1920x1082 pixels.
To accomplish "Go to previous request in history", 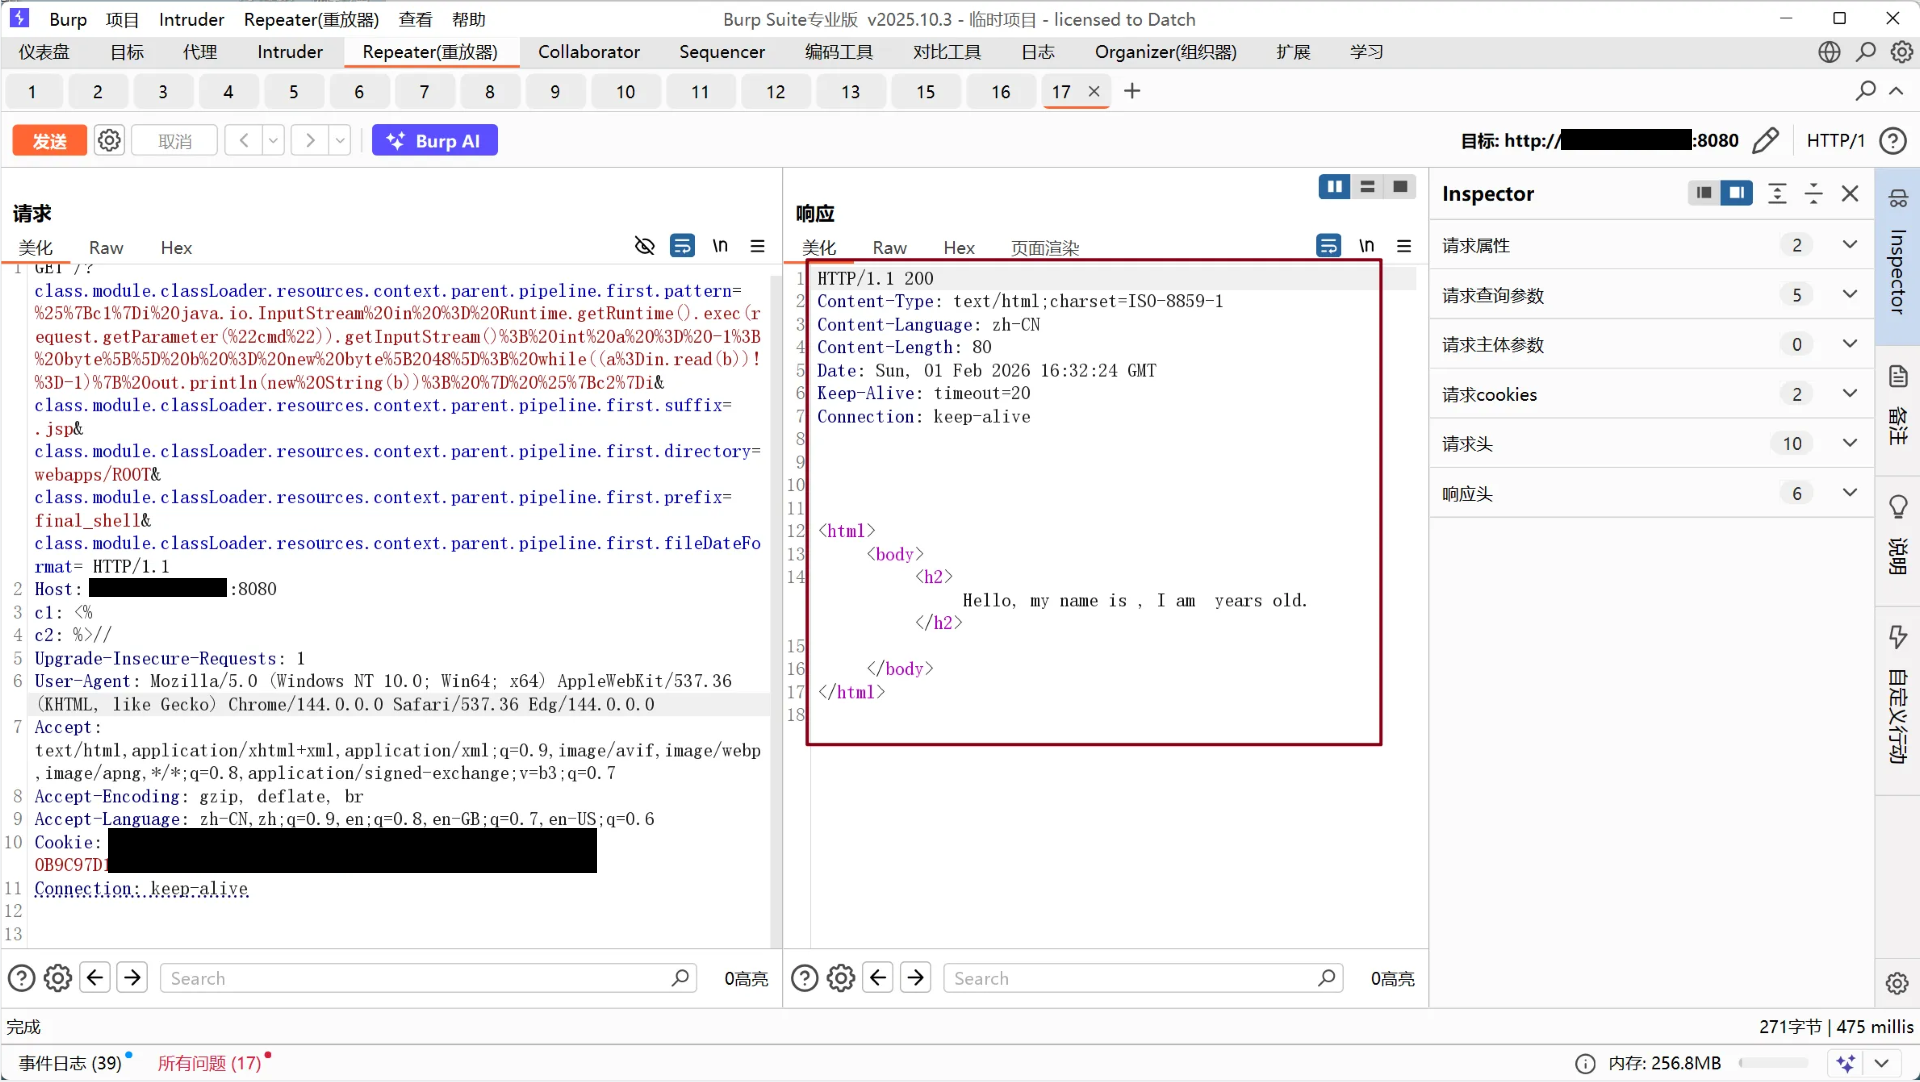I will click(244, 141).
